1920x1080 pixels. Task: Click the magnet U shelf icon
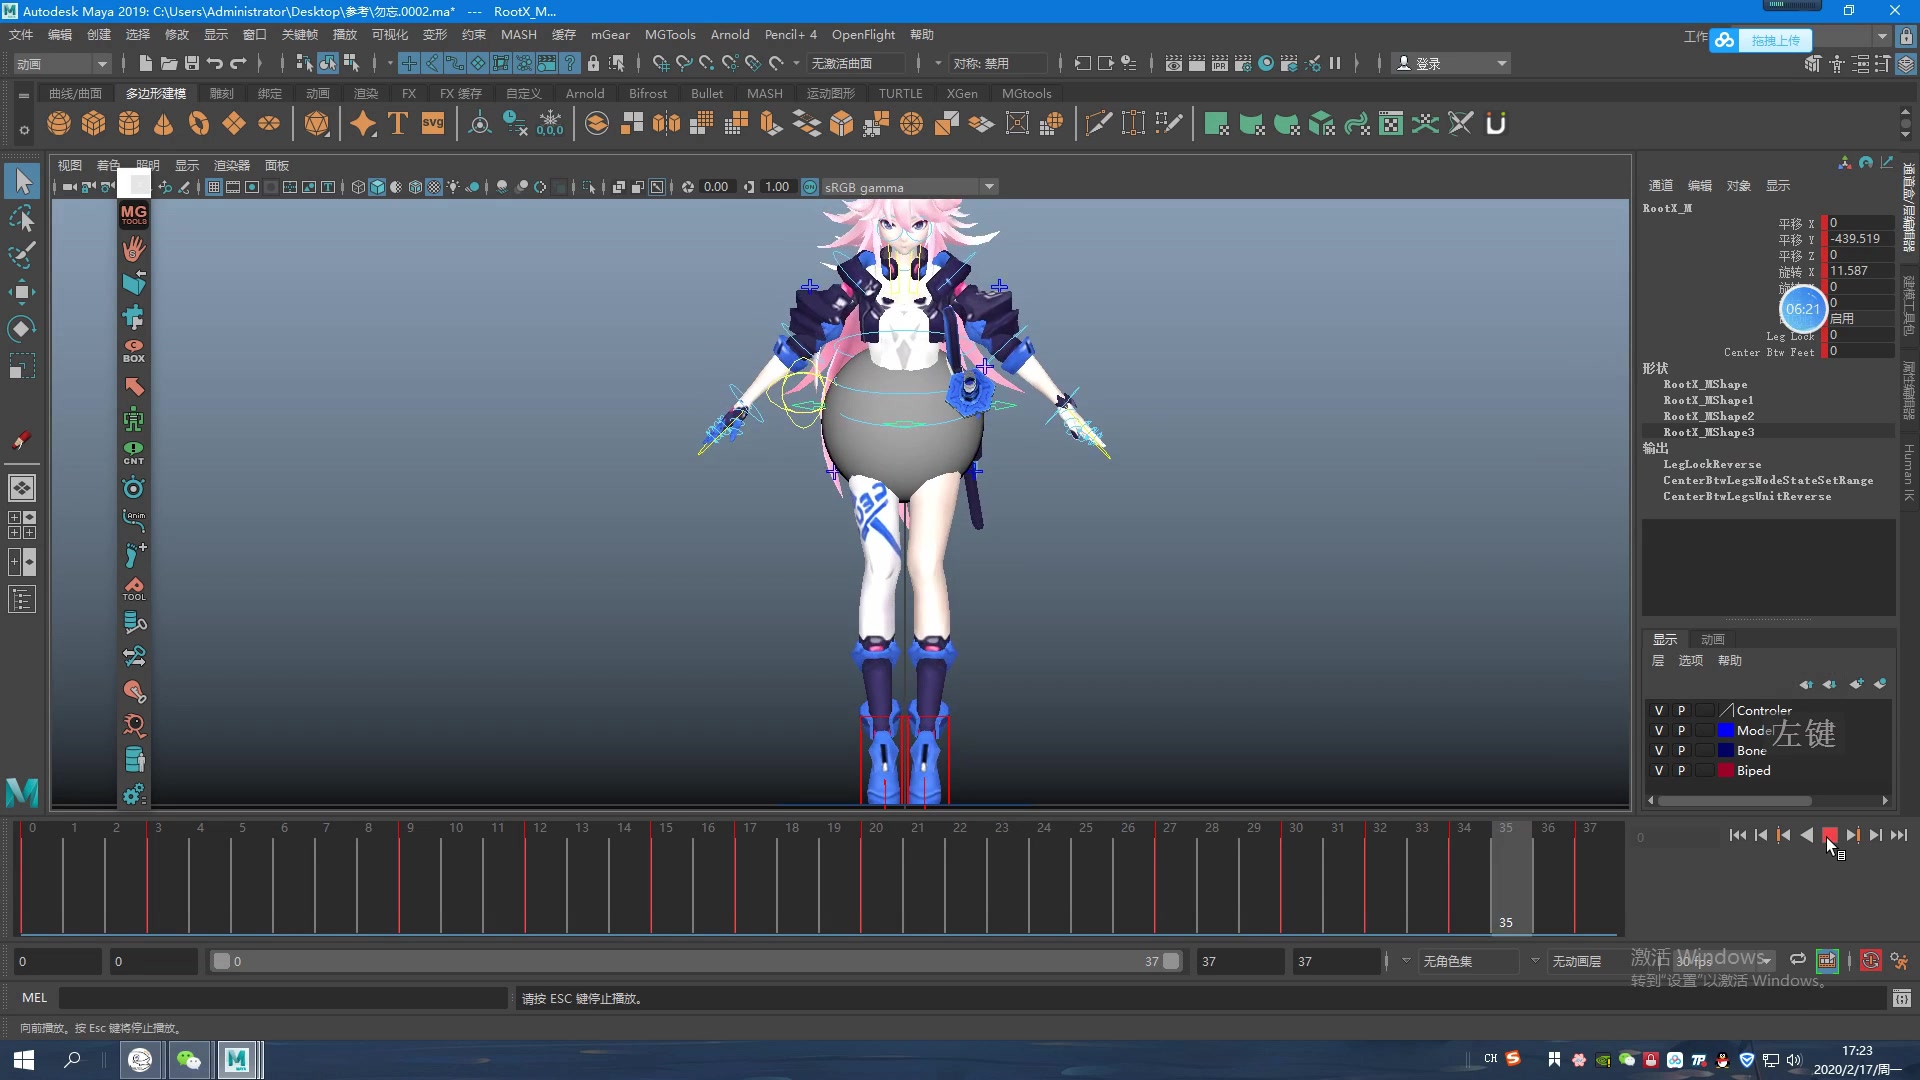tap(1496, 124)
